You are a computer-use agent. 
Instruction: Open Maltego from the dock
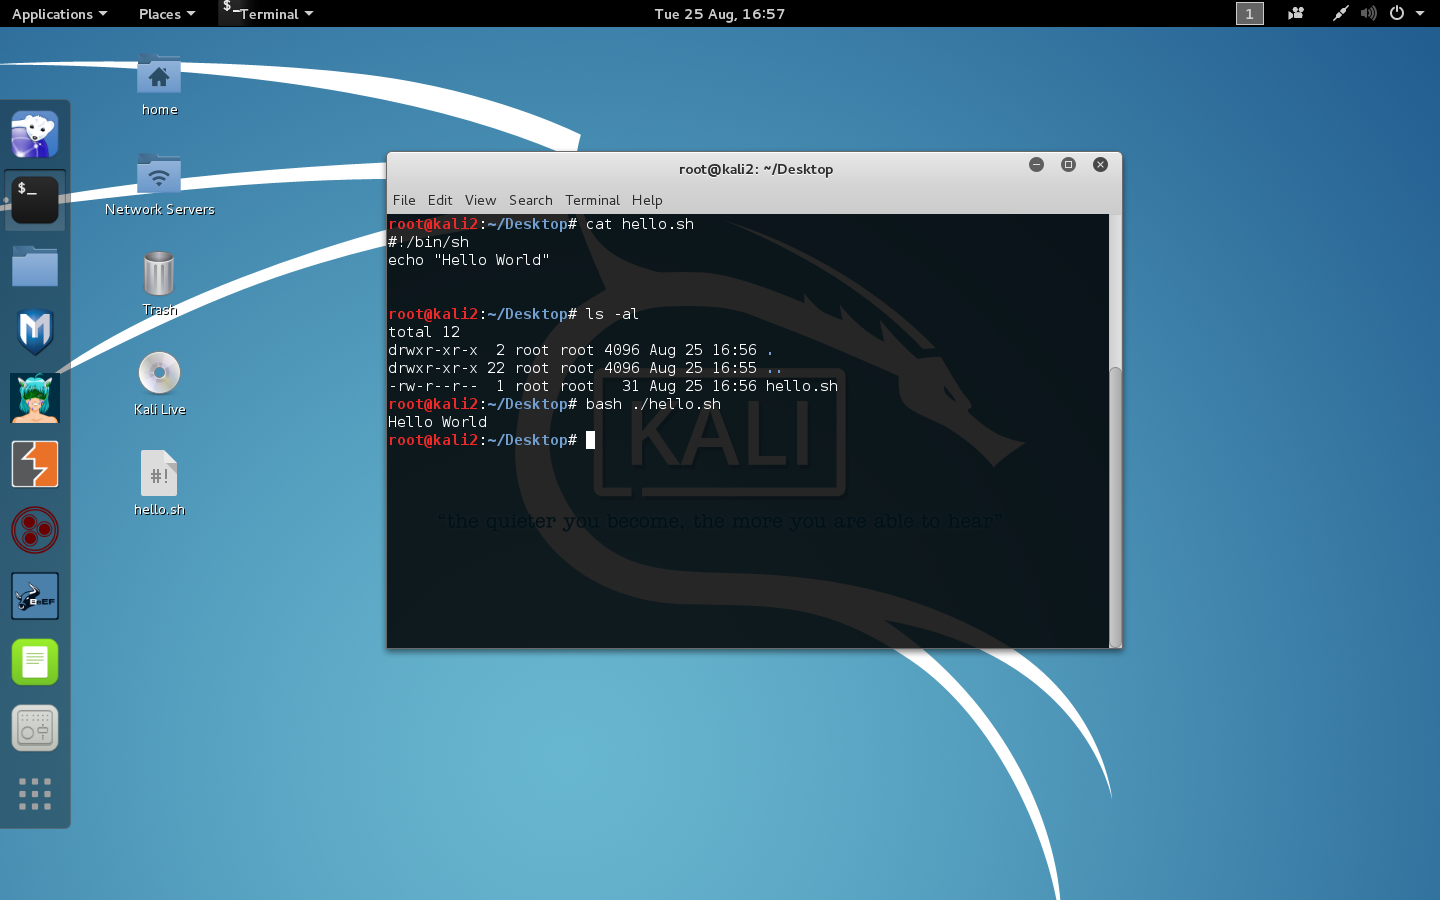click(35, 530)
